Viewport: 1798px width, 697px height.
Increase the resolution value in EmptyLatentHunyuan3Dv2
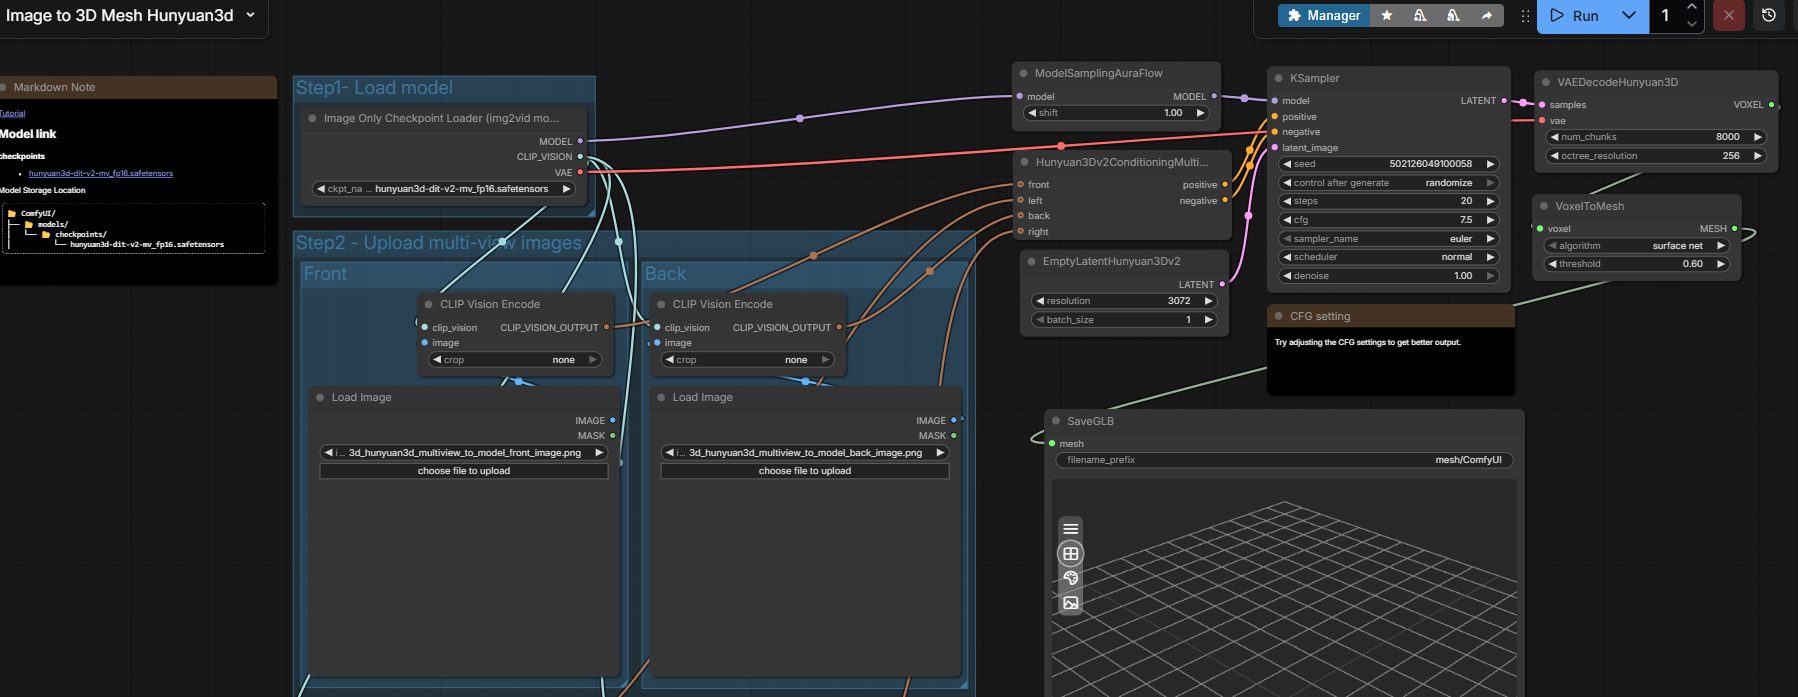point(1208,301)
